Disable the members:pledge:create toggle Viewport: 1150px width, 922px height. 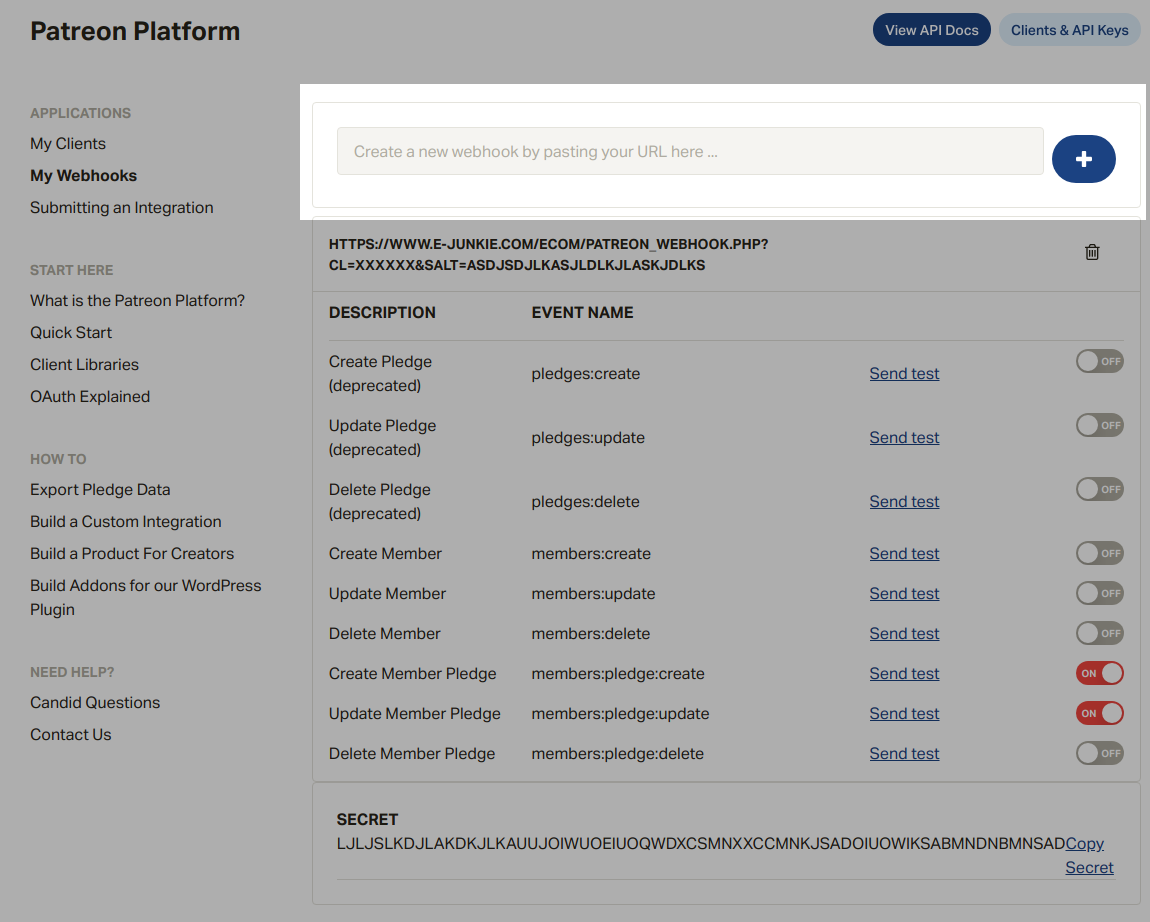click(1099, 673)
